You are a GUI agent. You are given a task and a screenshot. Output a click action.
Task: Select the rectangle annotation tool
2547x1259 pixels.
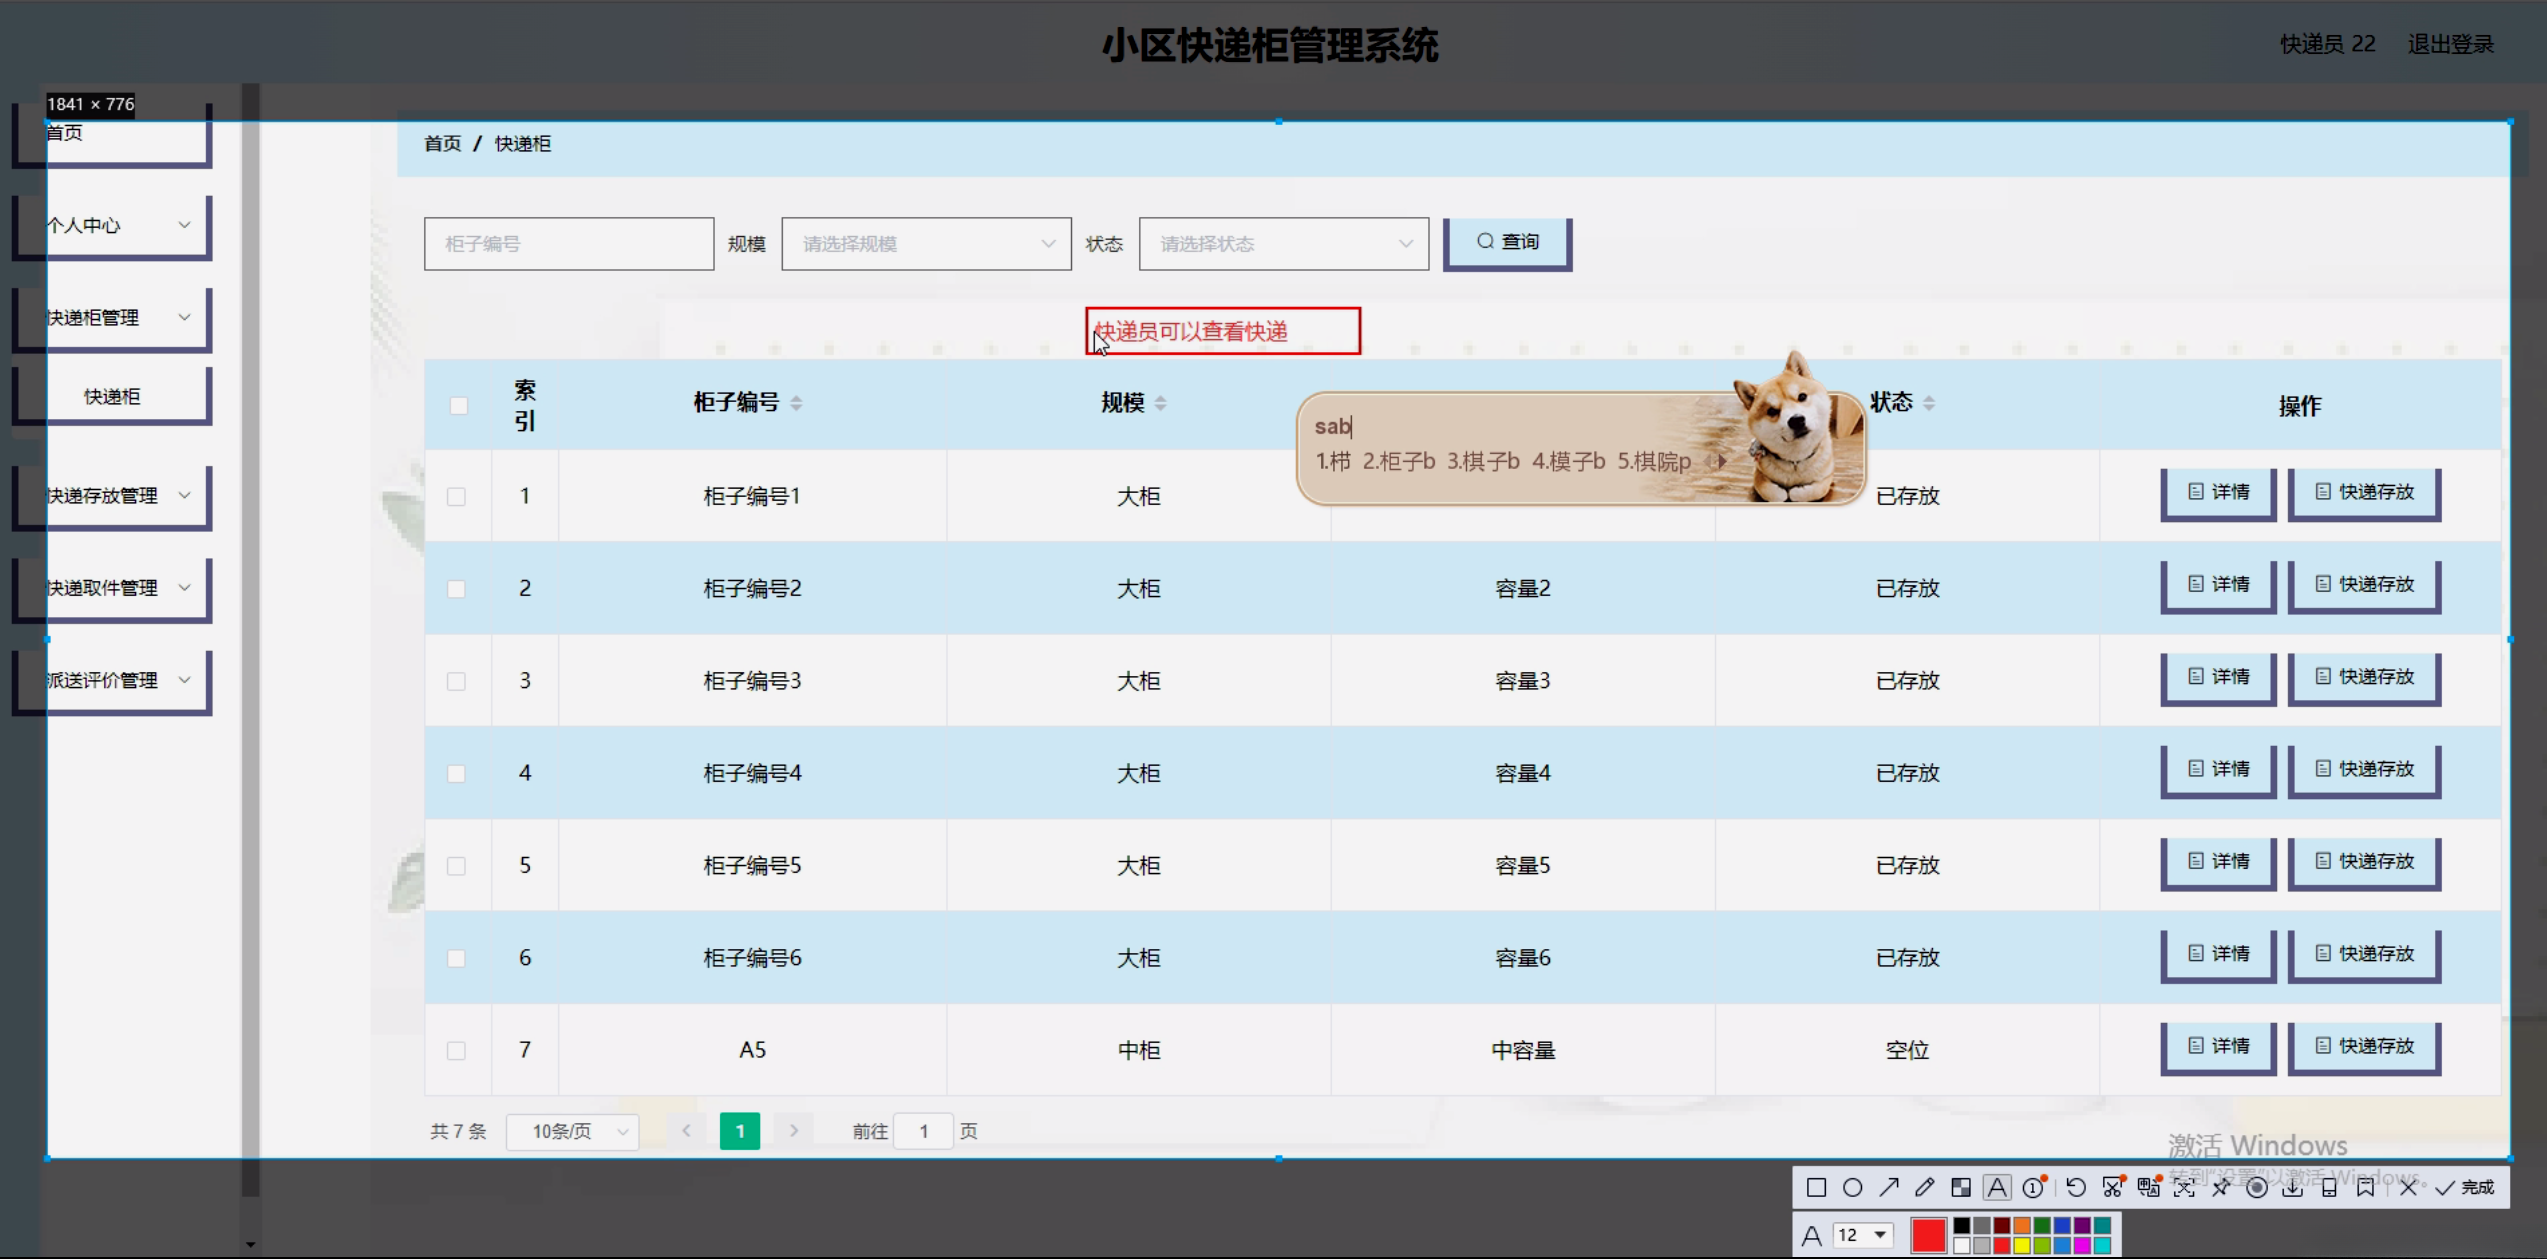tap(1816, 1187)
